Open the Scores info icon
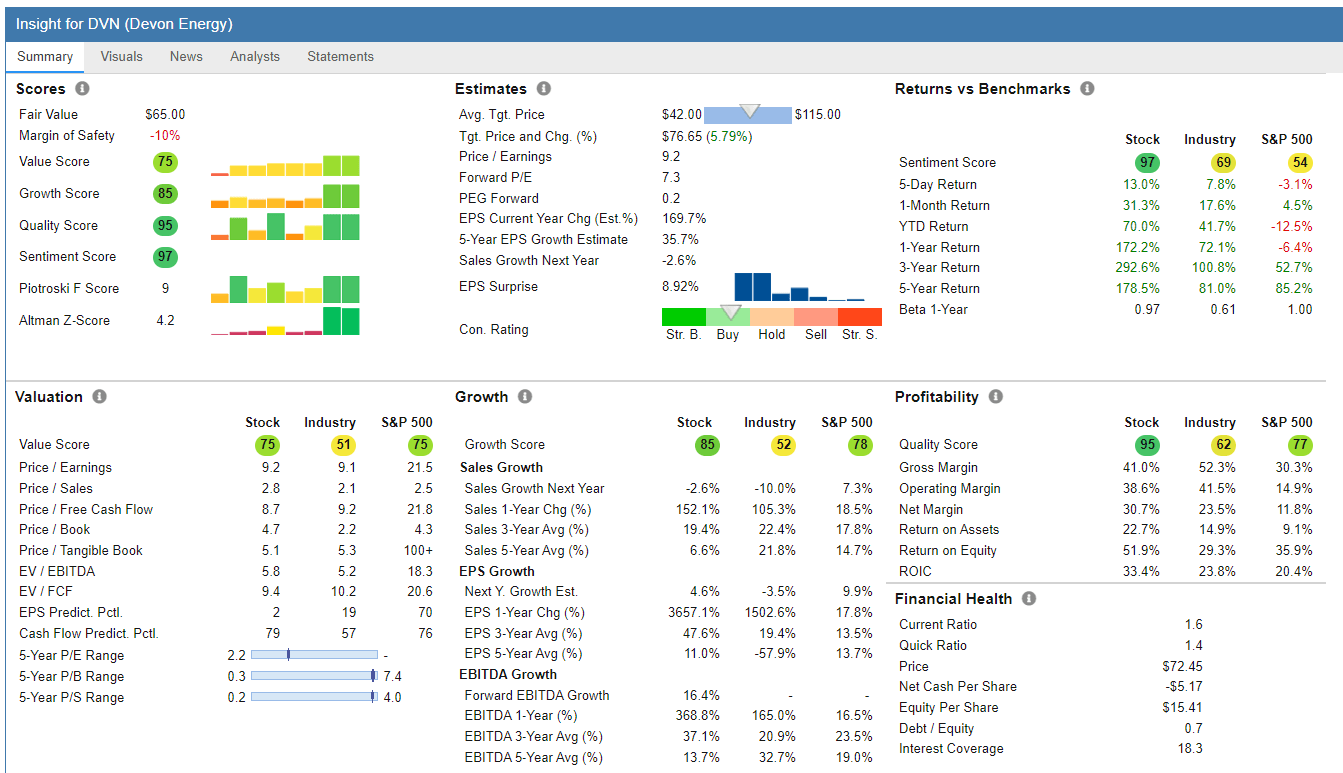 82,89
